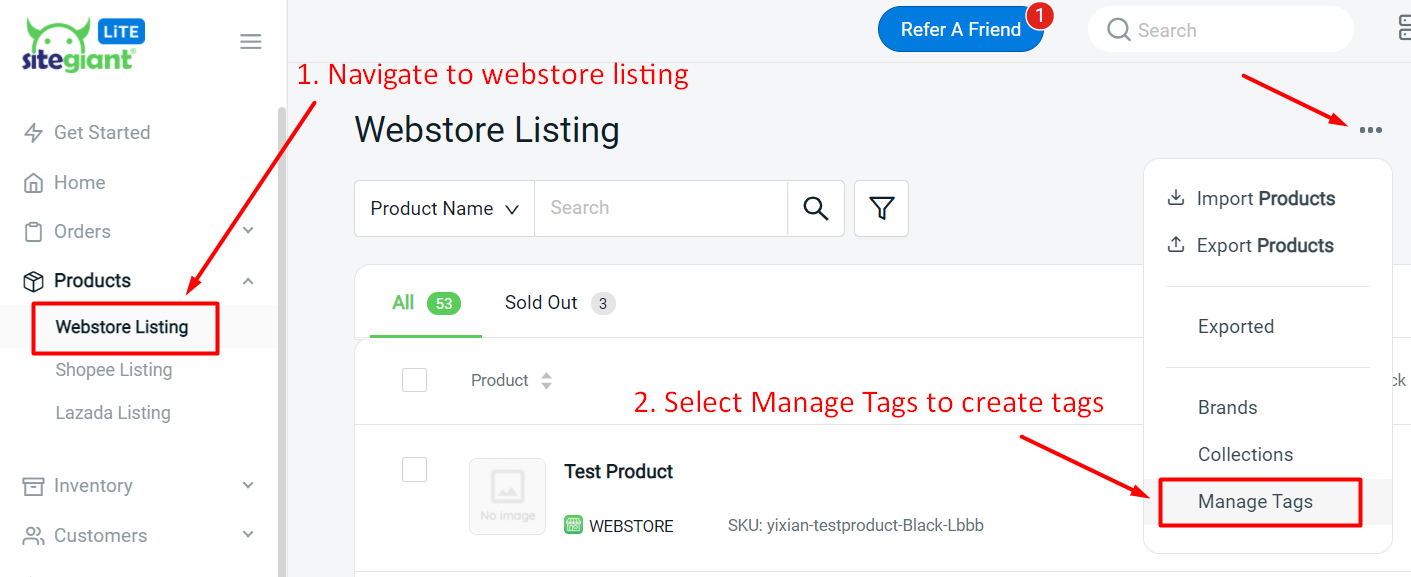Click the SiteGiant Lite logo

pos(84,47)
